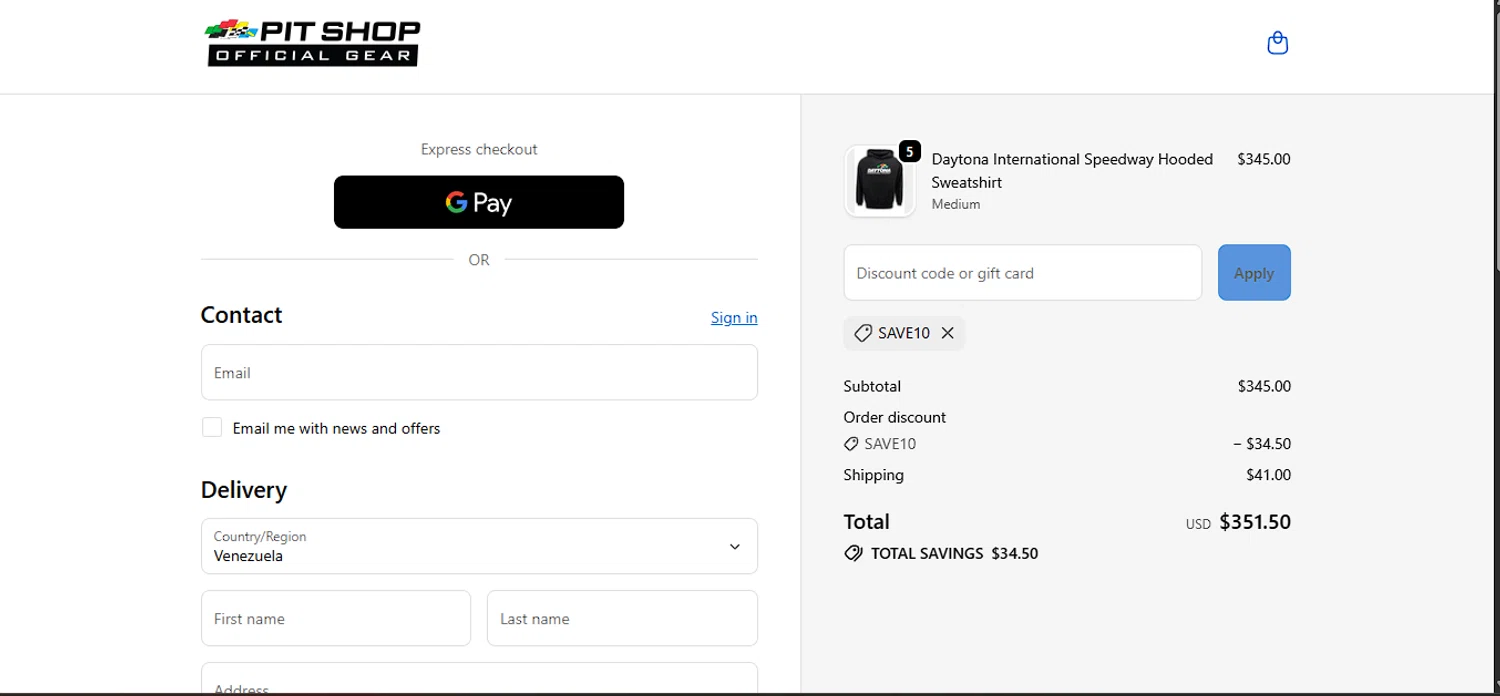Screen dimensions: 1500x696
Task: Check Email me with news and offers
Action: (x=212, y=427)
